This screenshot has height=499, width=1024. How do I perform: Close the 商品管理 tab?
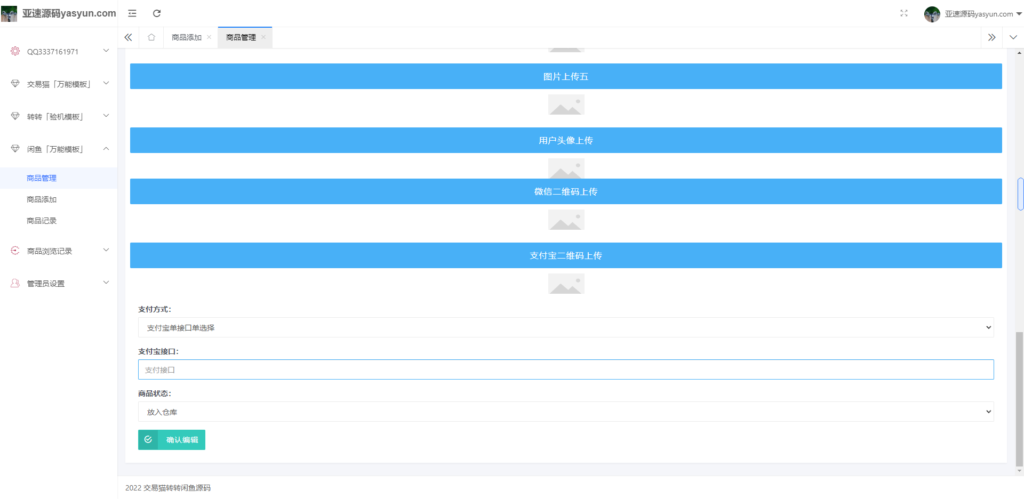tap(263, 37)
